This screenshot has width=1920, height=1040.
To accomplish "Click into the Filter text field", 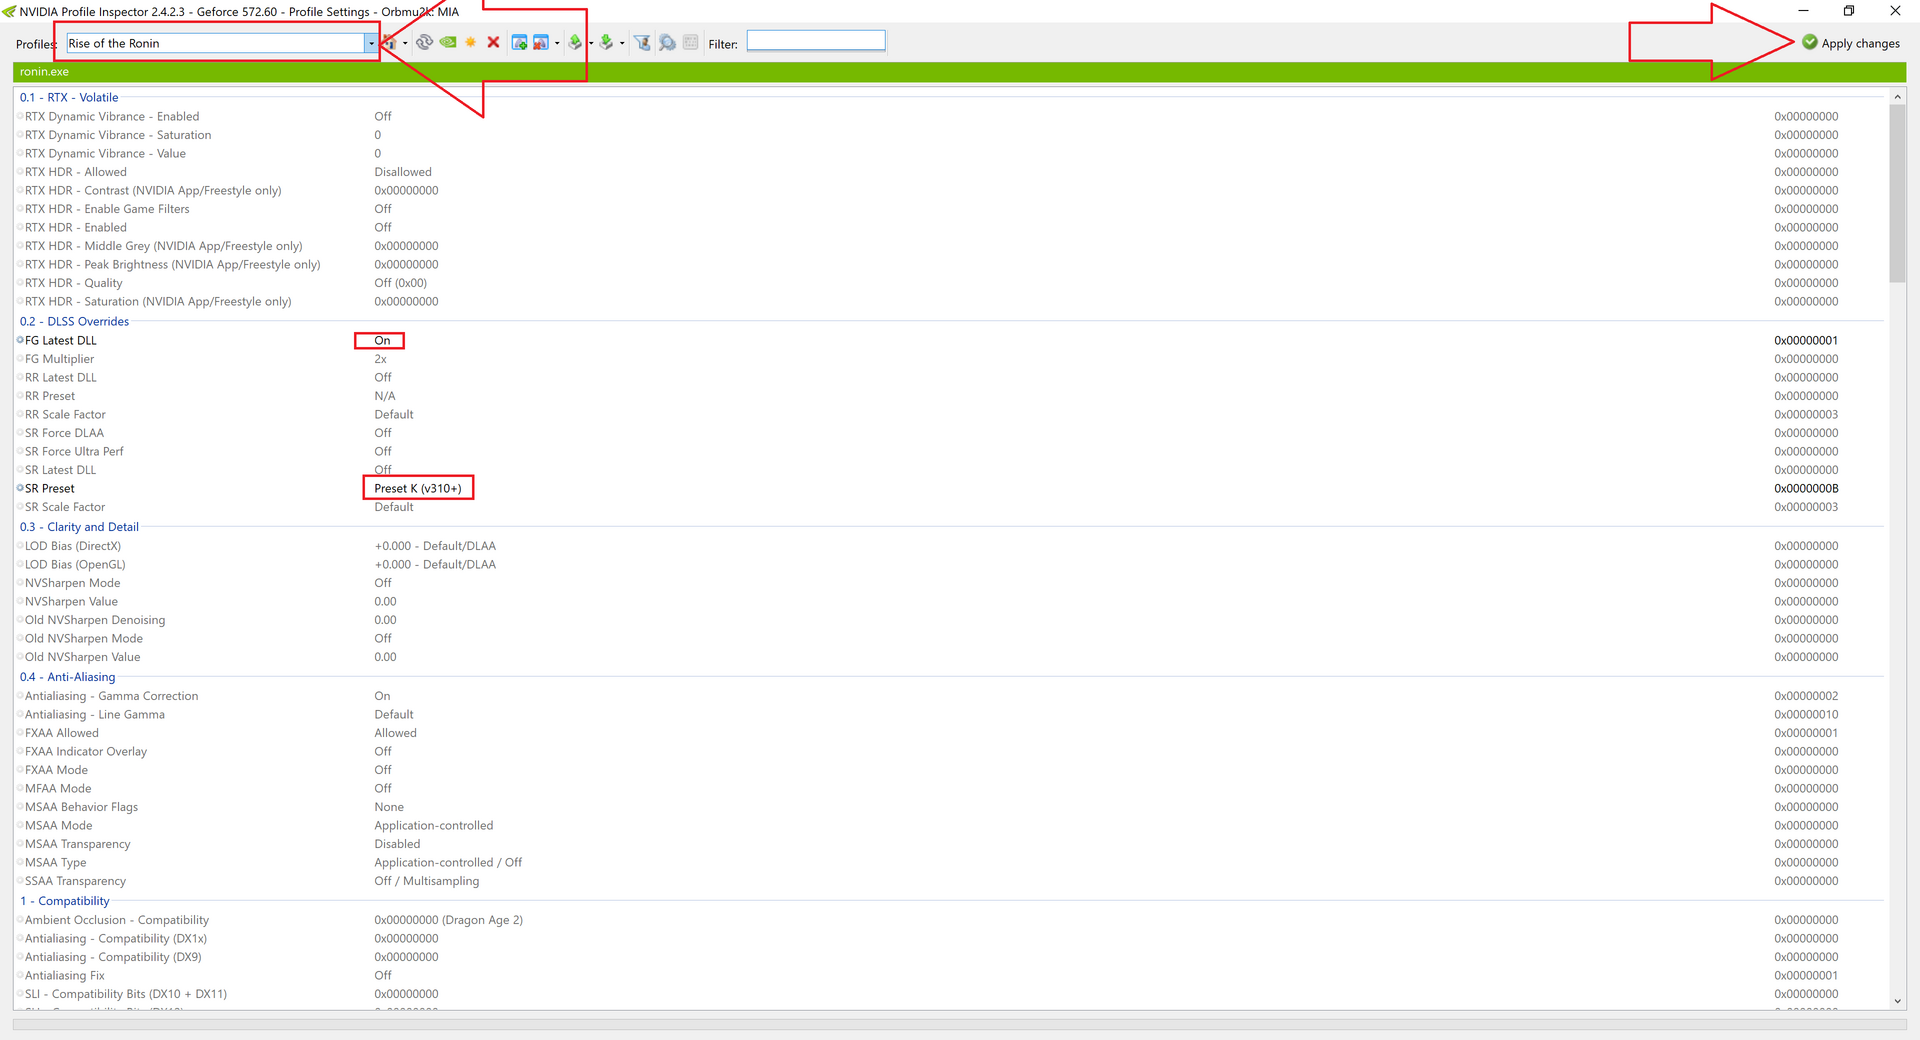I will 816,41.
